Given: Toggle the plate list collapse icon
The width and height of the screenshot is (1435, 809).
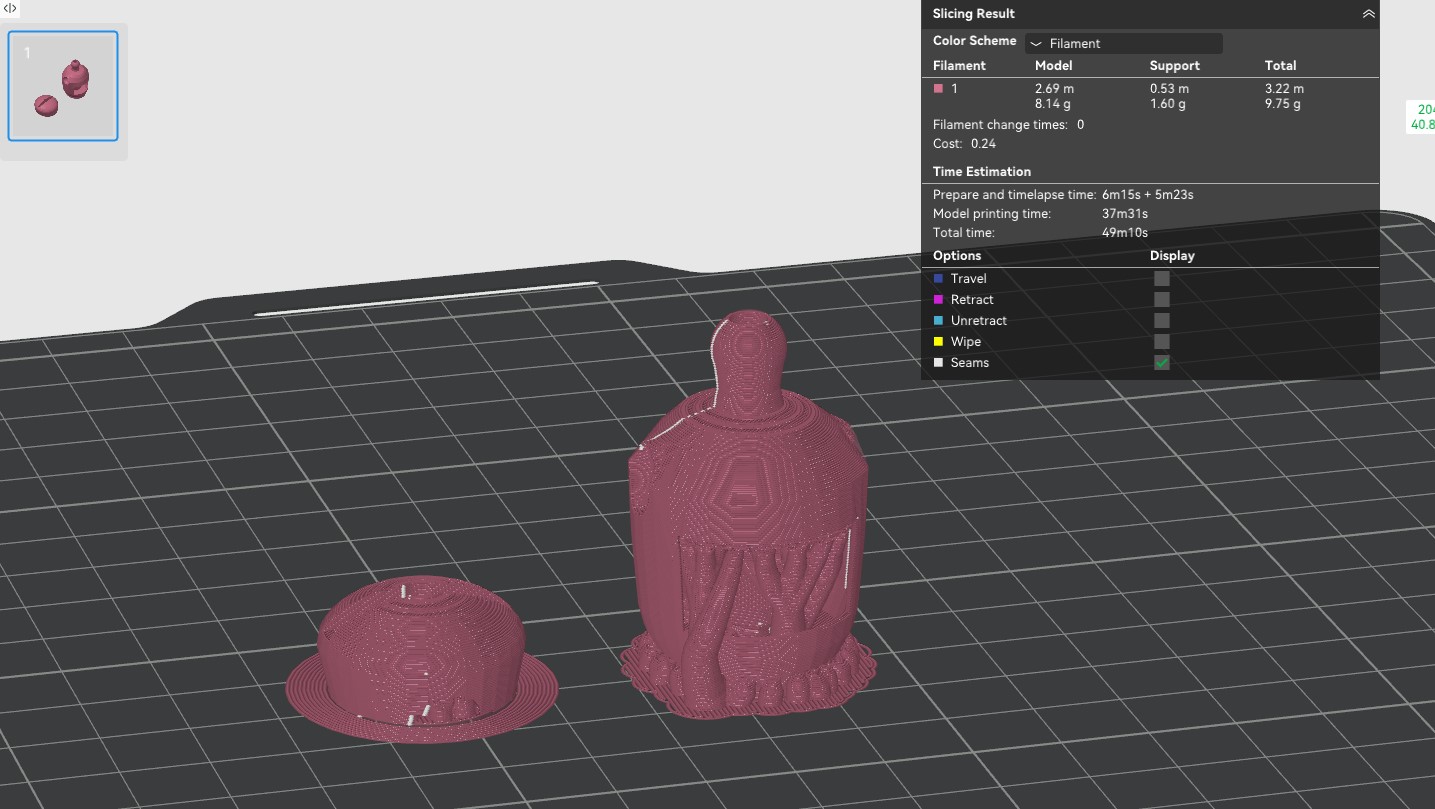Looking at the screenshot, I should tap(10, 8).
